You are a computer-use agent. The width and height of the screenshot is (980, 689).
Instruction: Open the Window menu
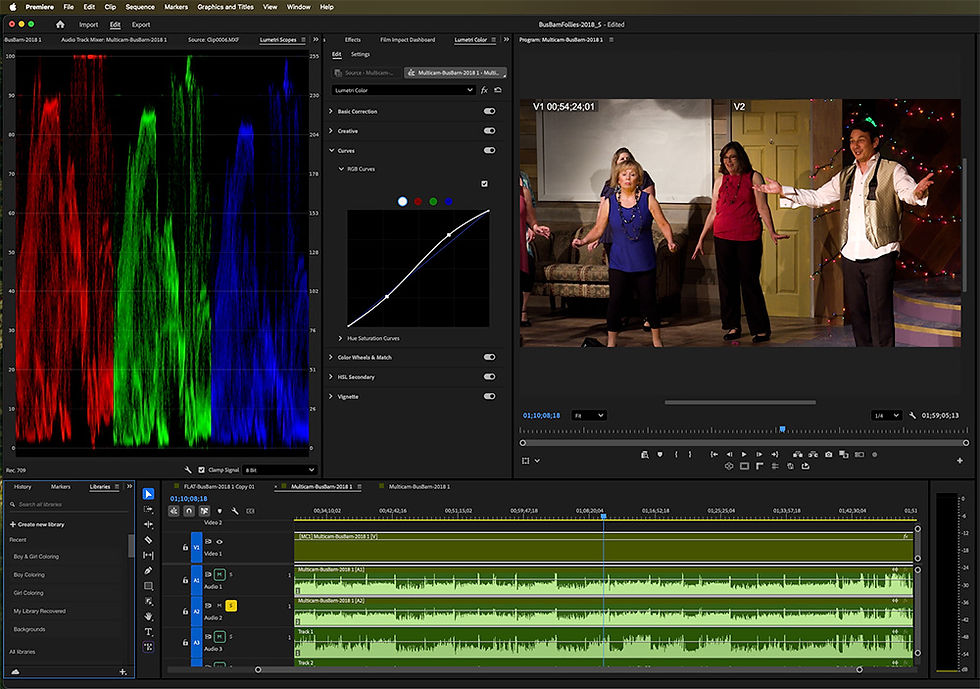(298, 7)
